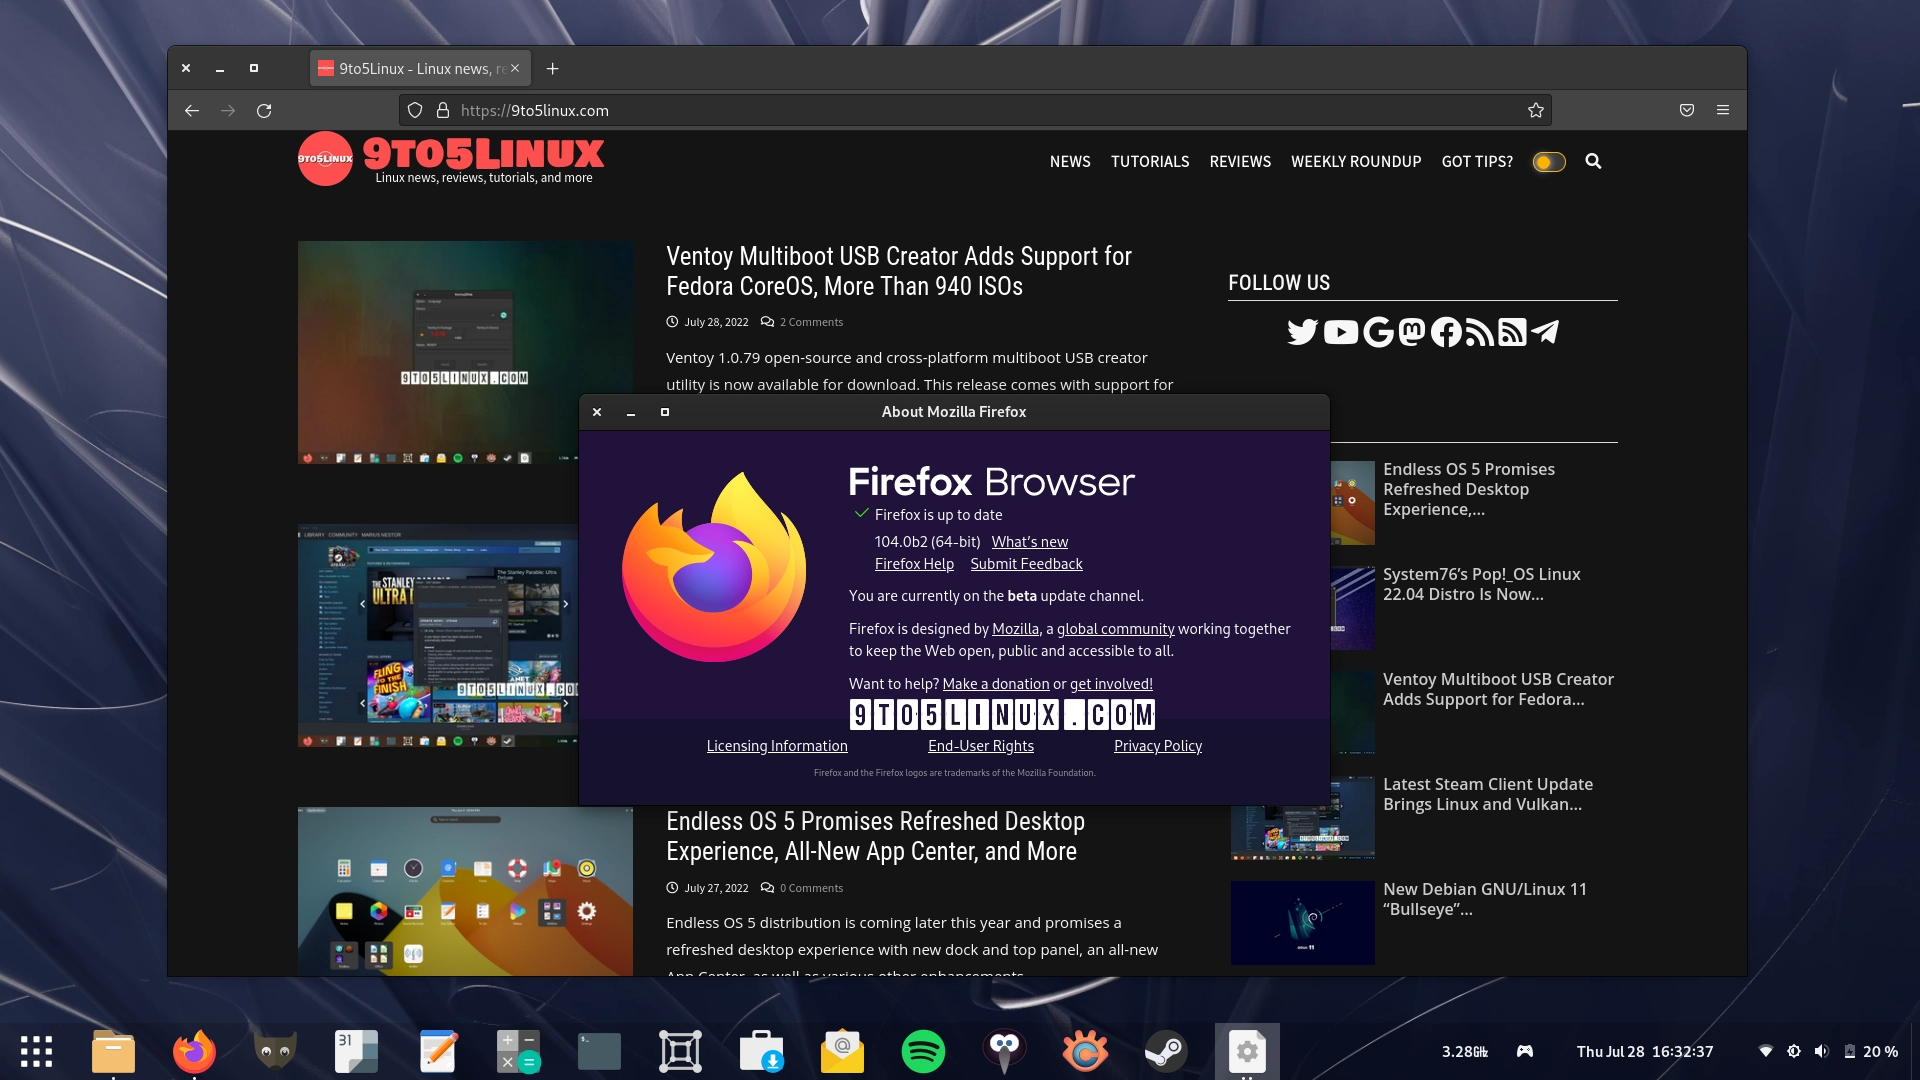Open the What's new link
Screen dimensions: 1920x1080
tap(1030, 541)
